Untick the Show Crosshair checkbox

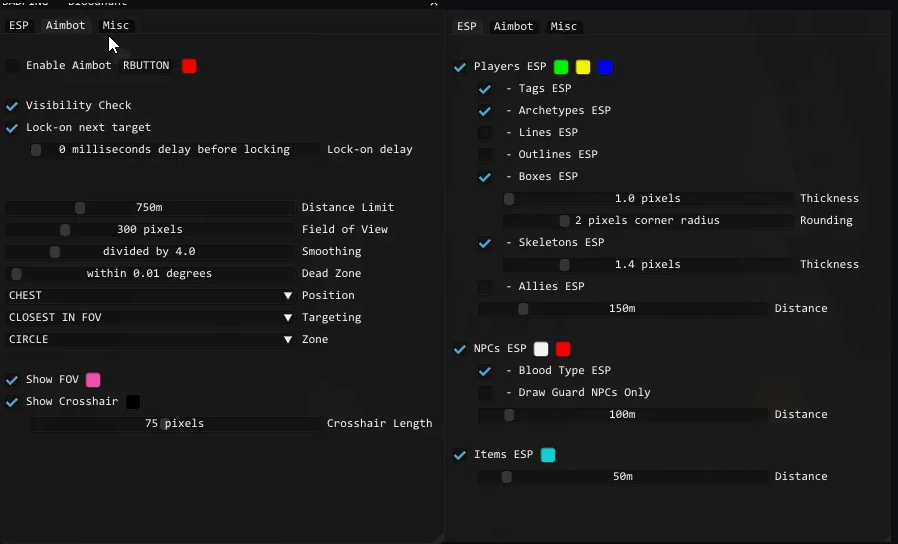(x=12, y=402)
